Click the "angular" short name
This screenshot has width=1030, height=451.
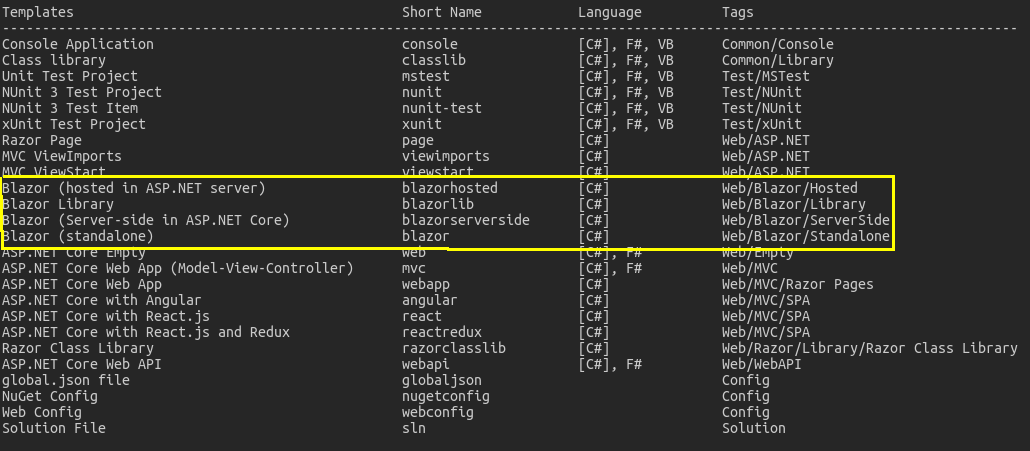click(x=430, y=300)
